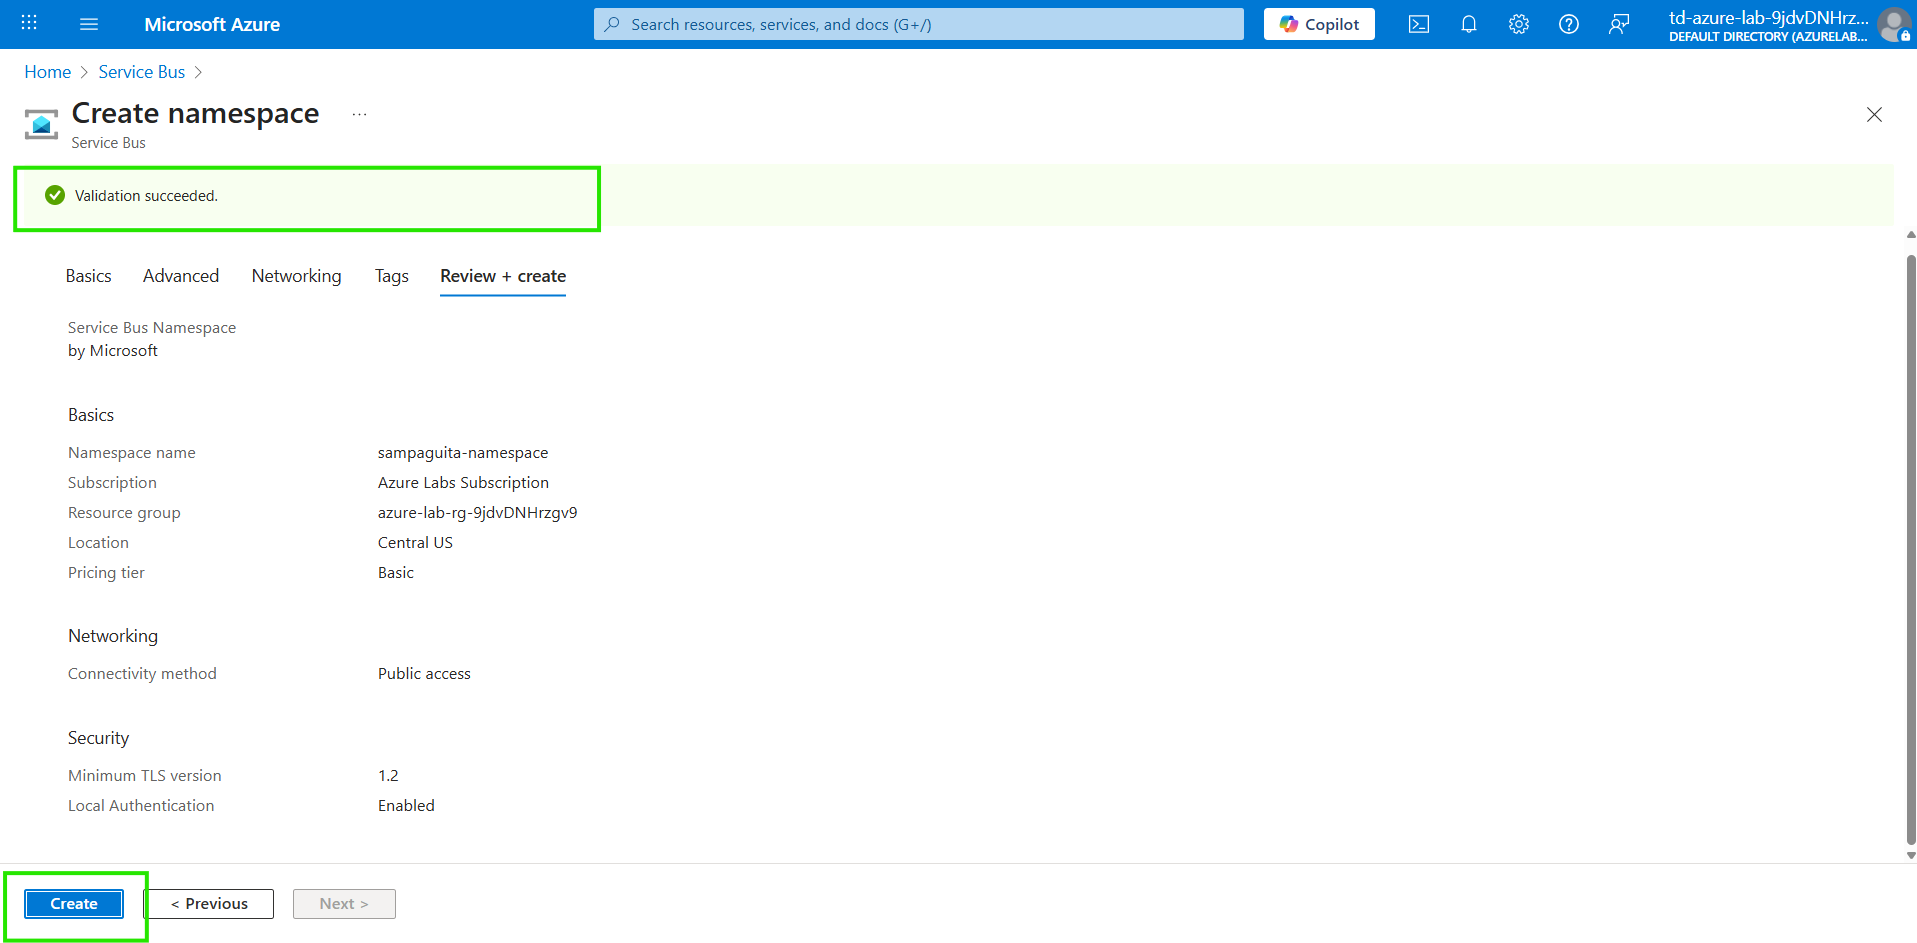Screen dimensions: 1917x943
Task: Open portal settings gear icon
Action: [1518, 24]
